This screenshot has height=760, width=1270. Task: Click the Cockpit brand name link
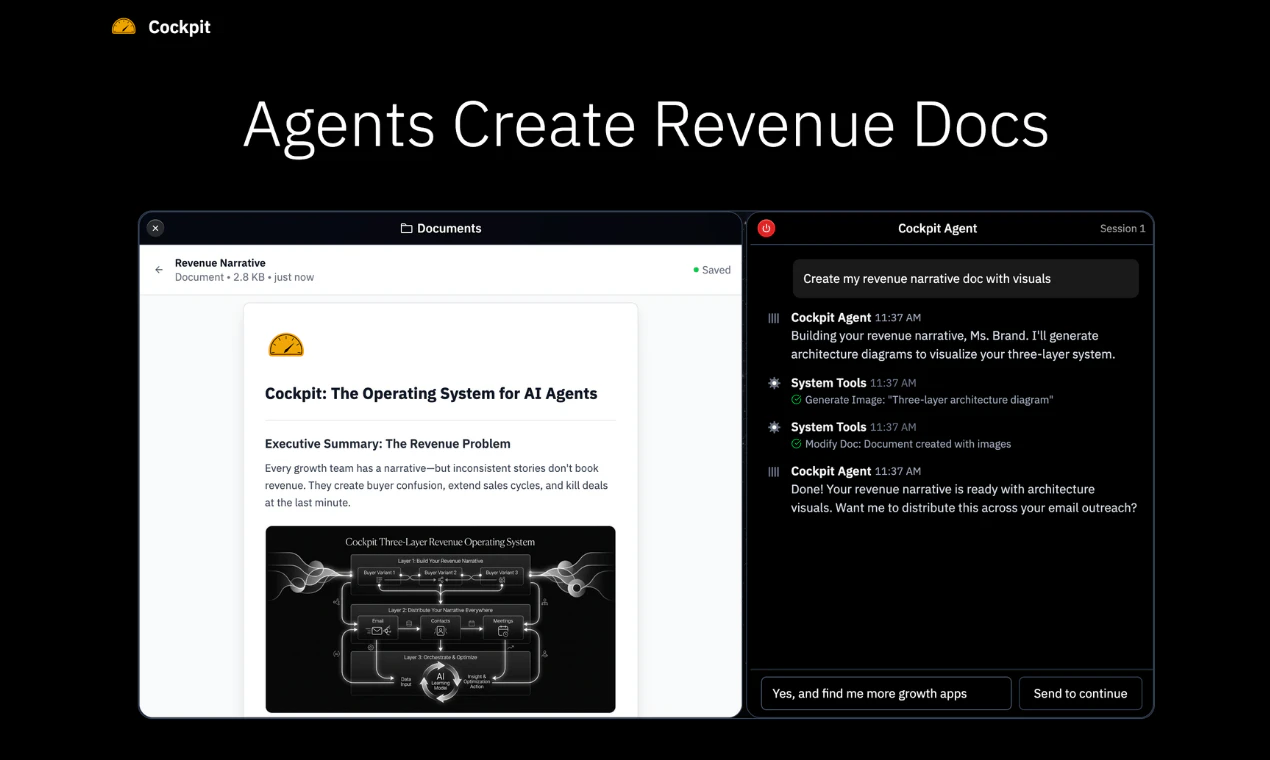click(x=179, y=27)
